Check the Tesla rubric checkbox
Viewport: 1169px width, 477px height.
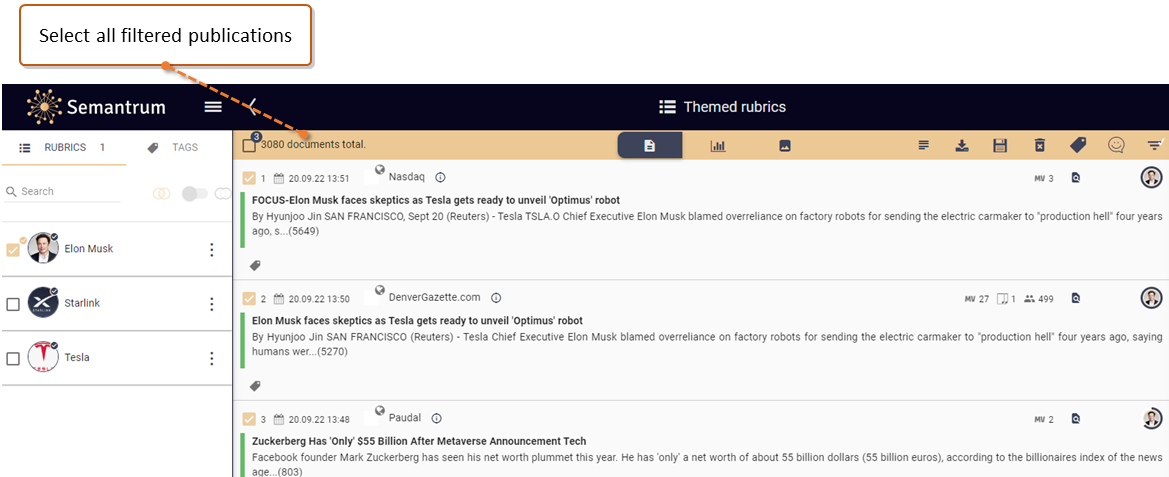point(13,358)
